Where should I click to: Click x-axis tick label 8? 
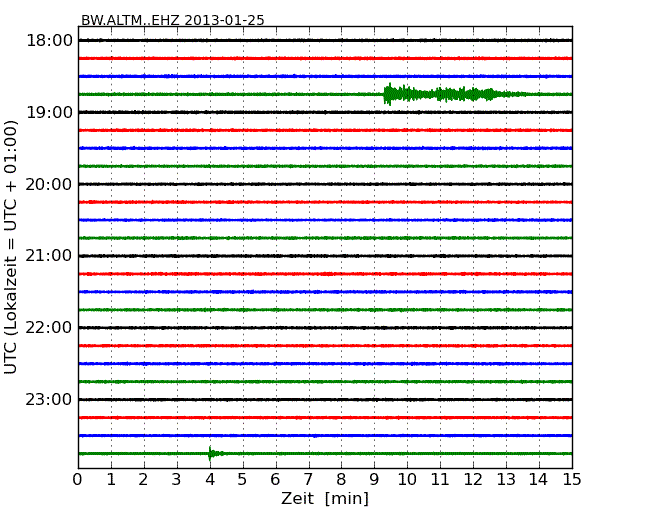point(341,480)
